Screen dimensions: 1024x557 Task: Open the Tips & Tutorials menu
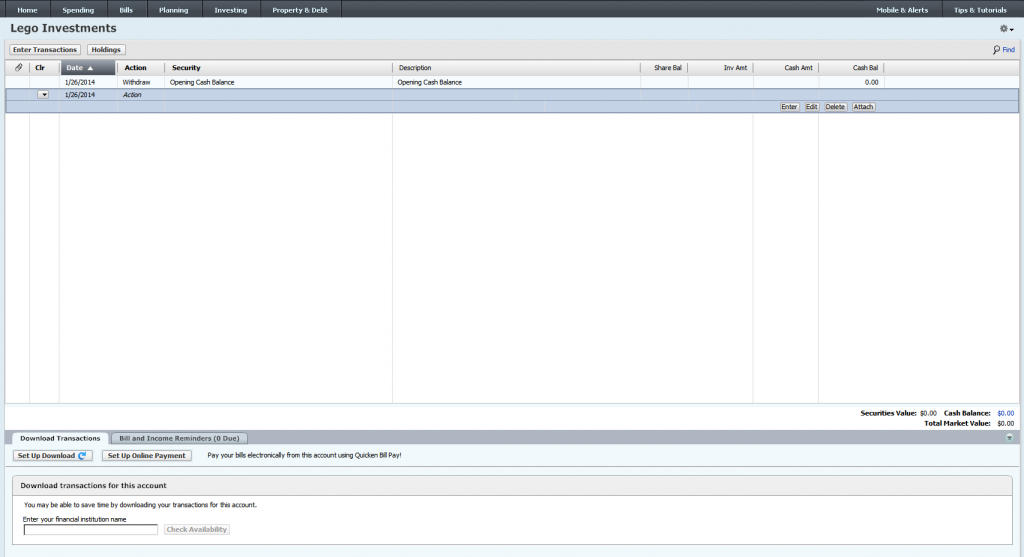coord(980,10)
